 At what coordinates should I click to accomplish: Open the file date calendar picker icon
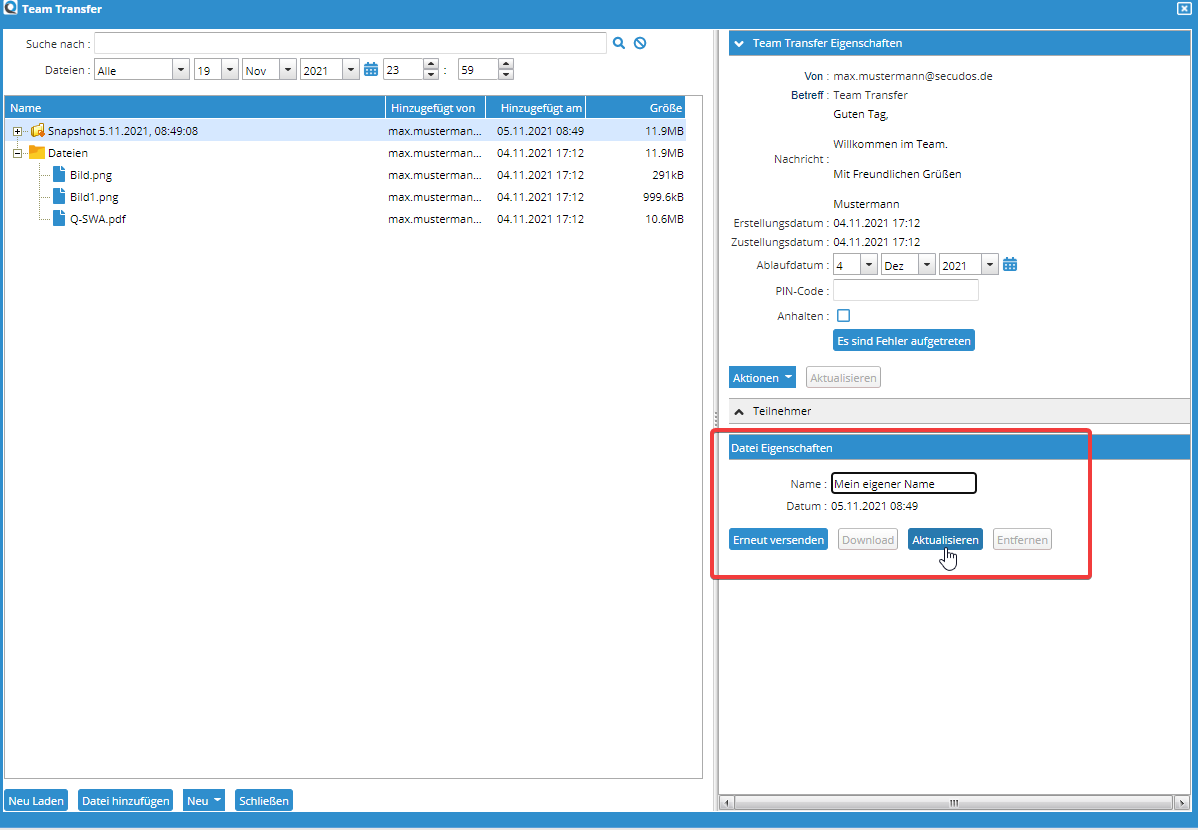371,70
